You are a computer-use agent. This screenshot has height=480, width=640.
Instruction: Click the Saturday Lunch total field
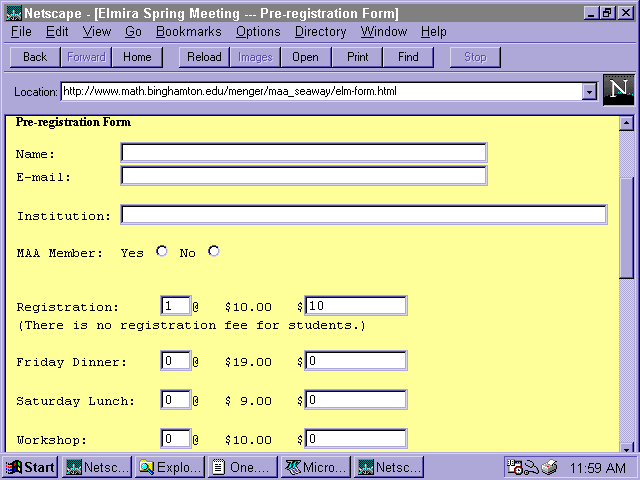pyautogui.click(x=356, y=400)
